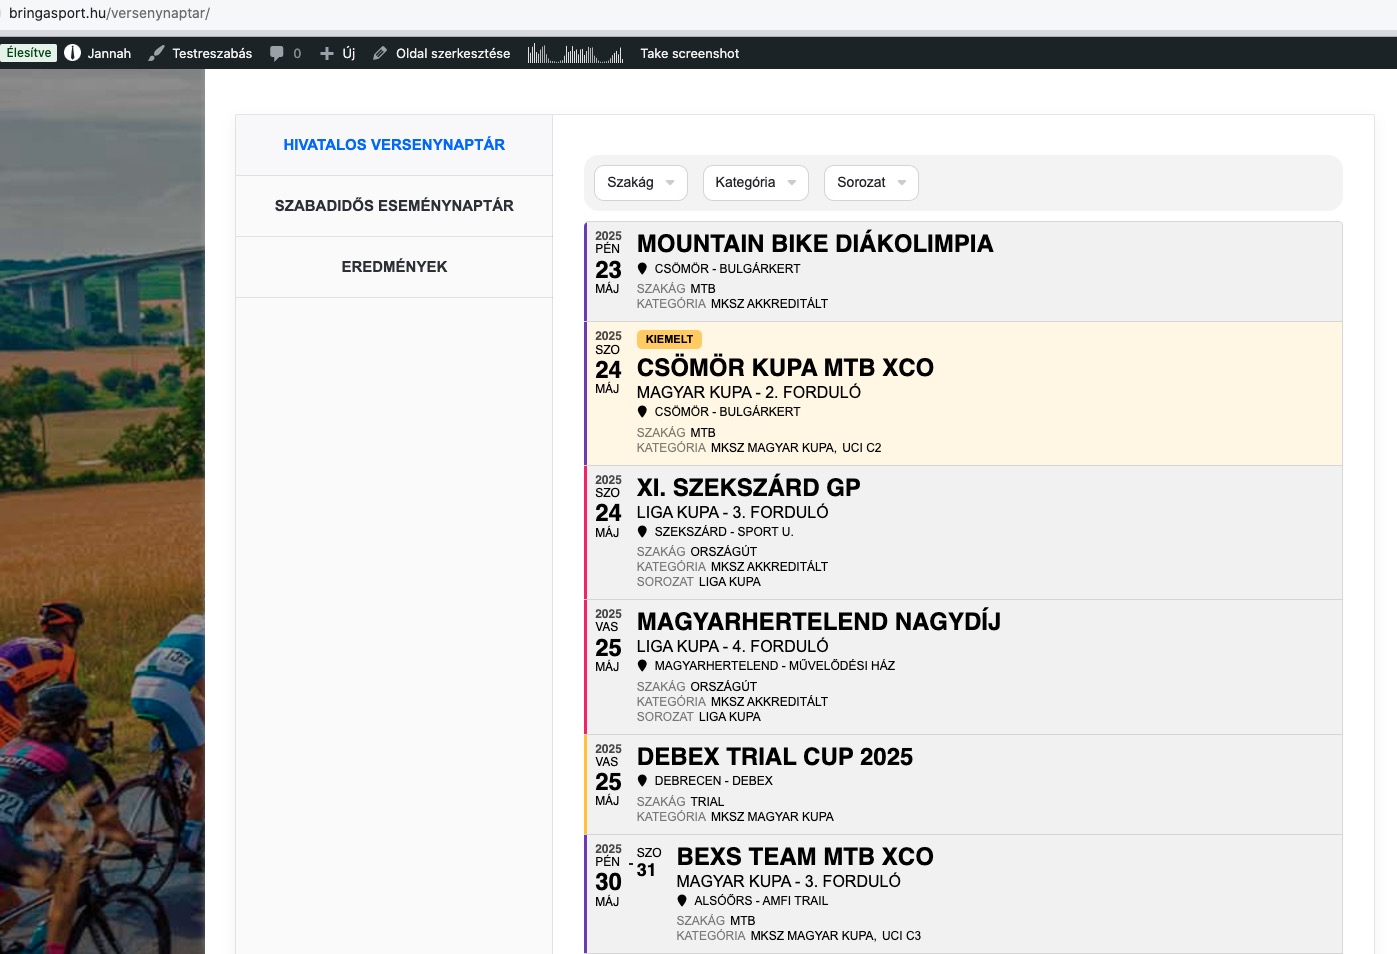
Task: Click the Testreszabás paintbrush icon
Action: click(x=156, y=53)
